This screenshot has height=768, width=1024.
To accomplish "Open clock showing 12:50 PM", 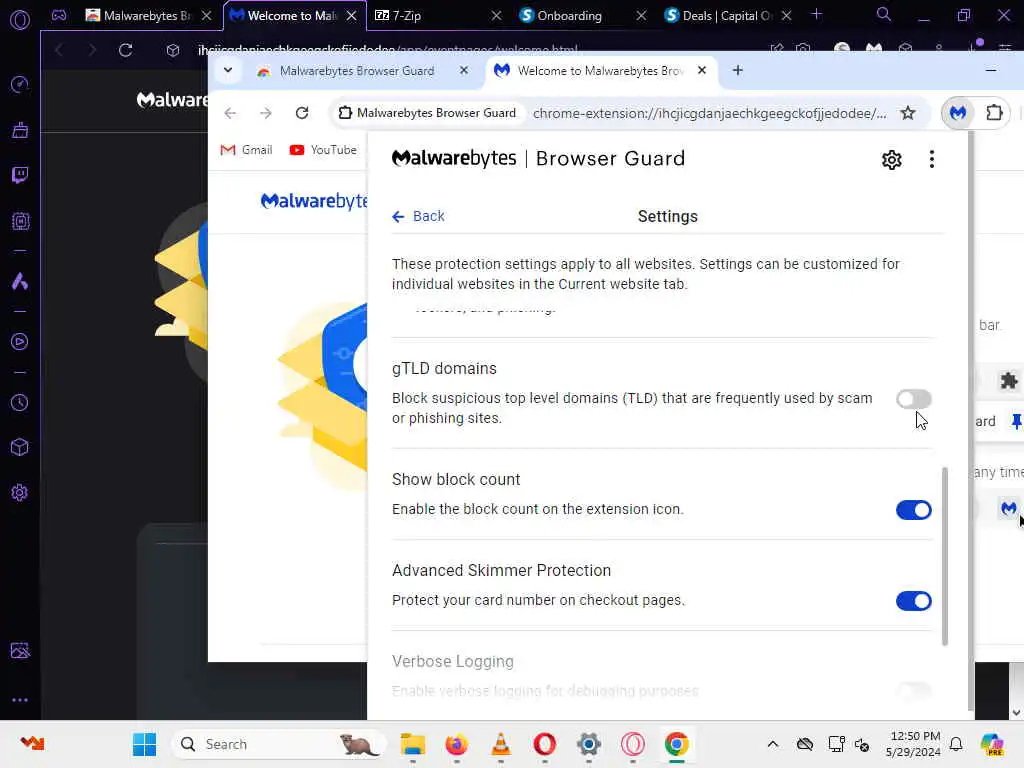I will point(913,744).
